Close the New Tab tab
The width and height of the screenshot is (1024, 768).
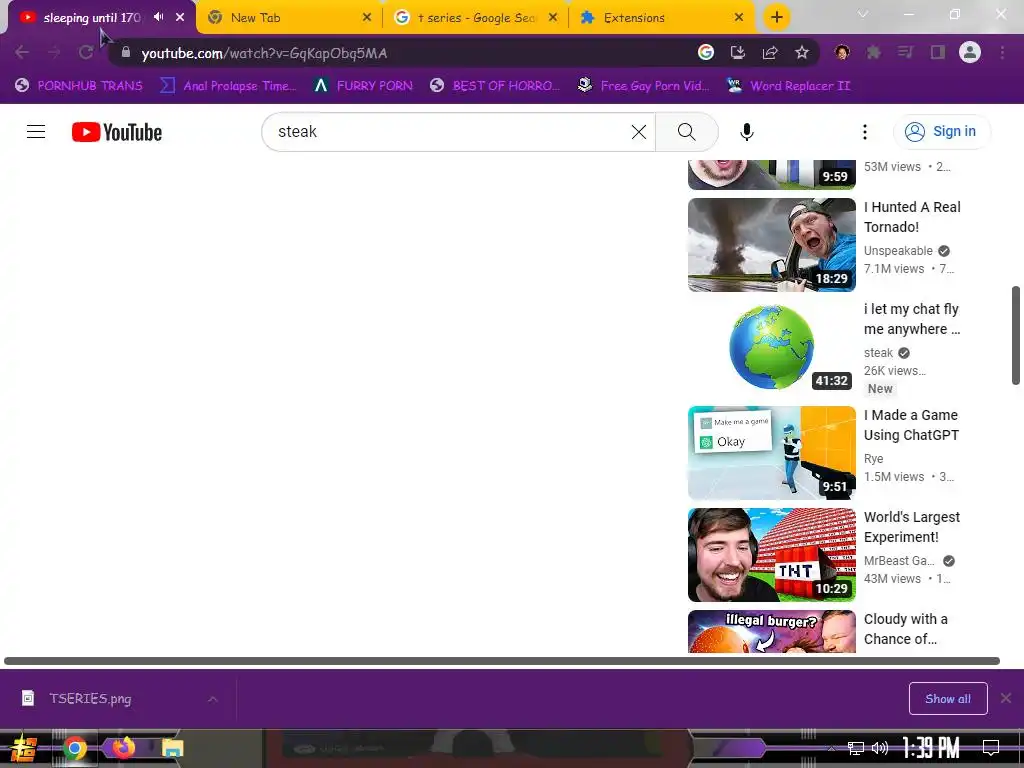367,18
